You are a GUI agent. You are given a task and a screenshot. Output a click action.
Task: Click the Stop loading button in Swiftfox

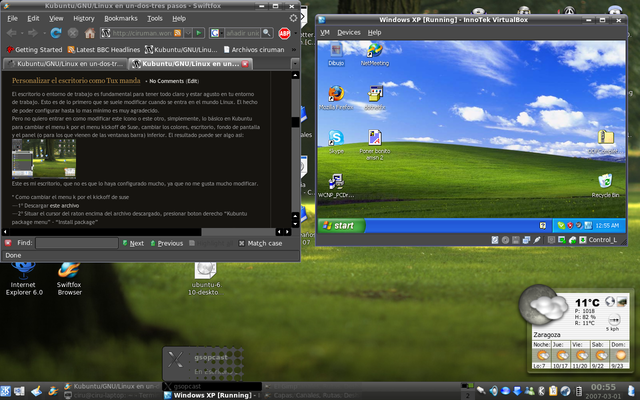click(73, 33)
